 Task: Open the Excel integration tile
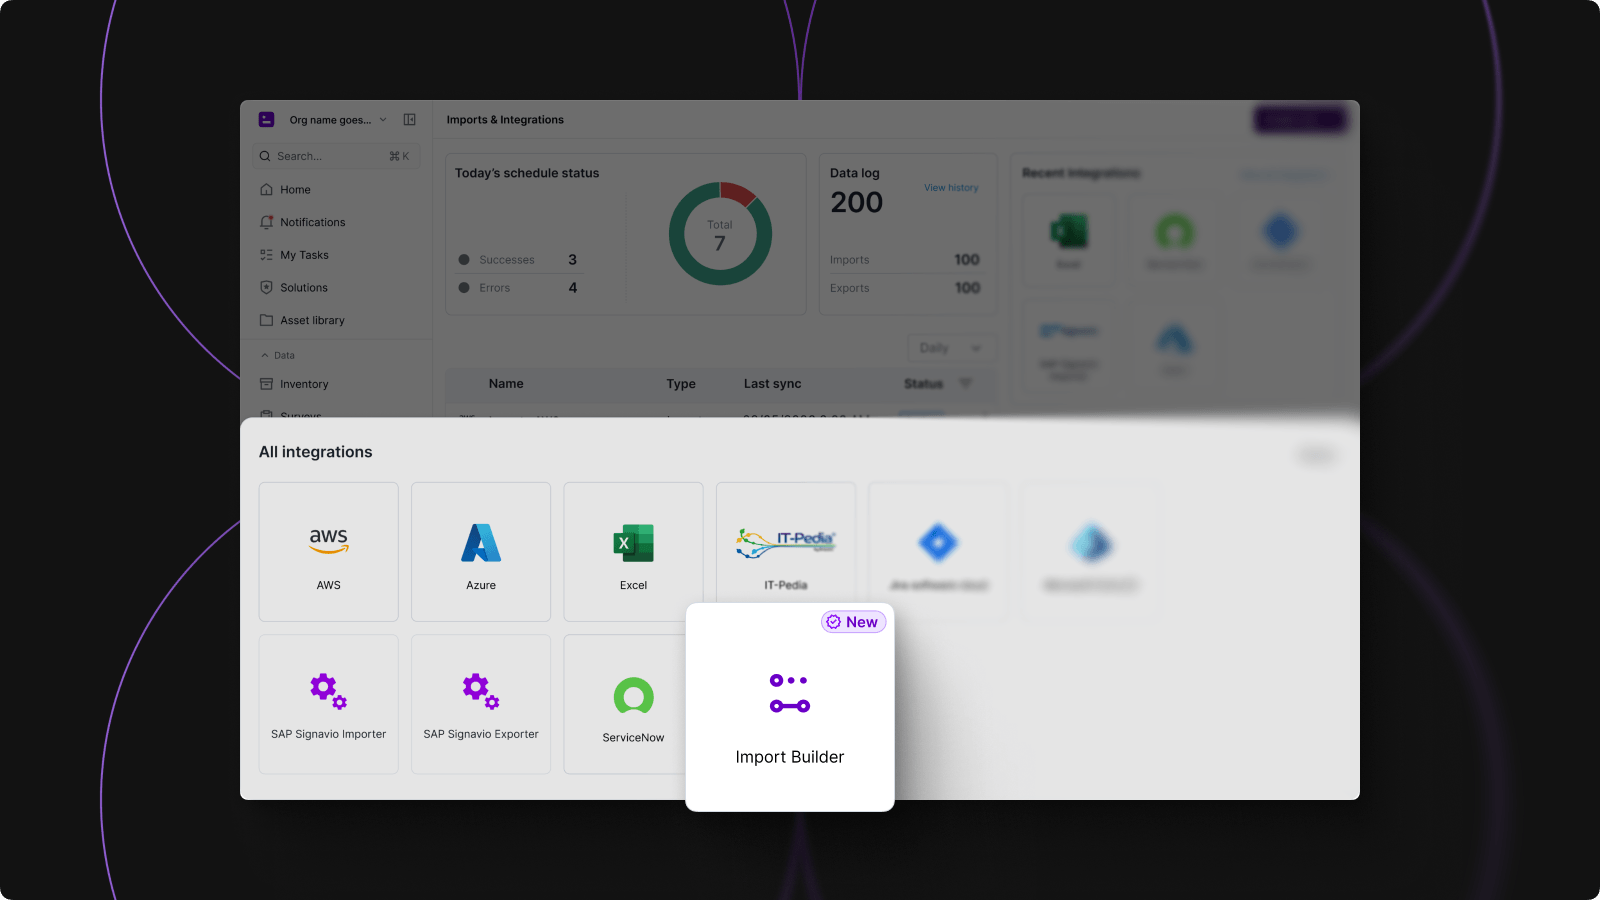(633, 551)
